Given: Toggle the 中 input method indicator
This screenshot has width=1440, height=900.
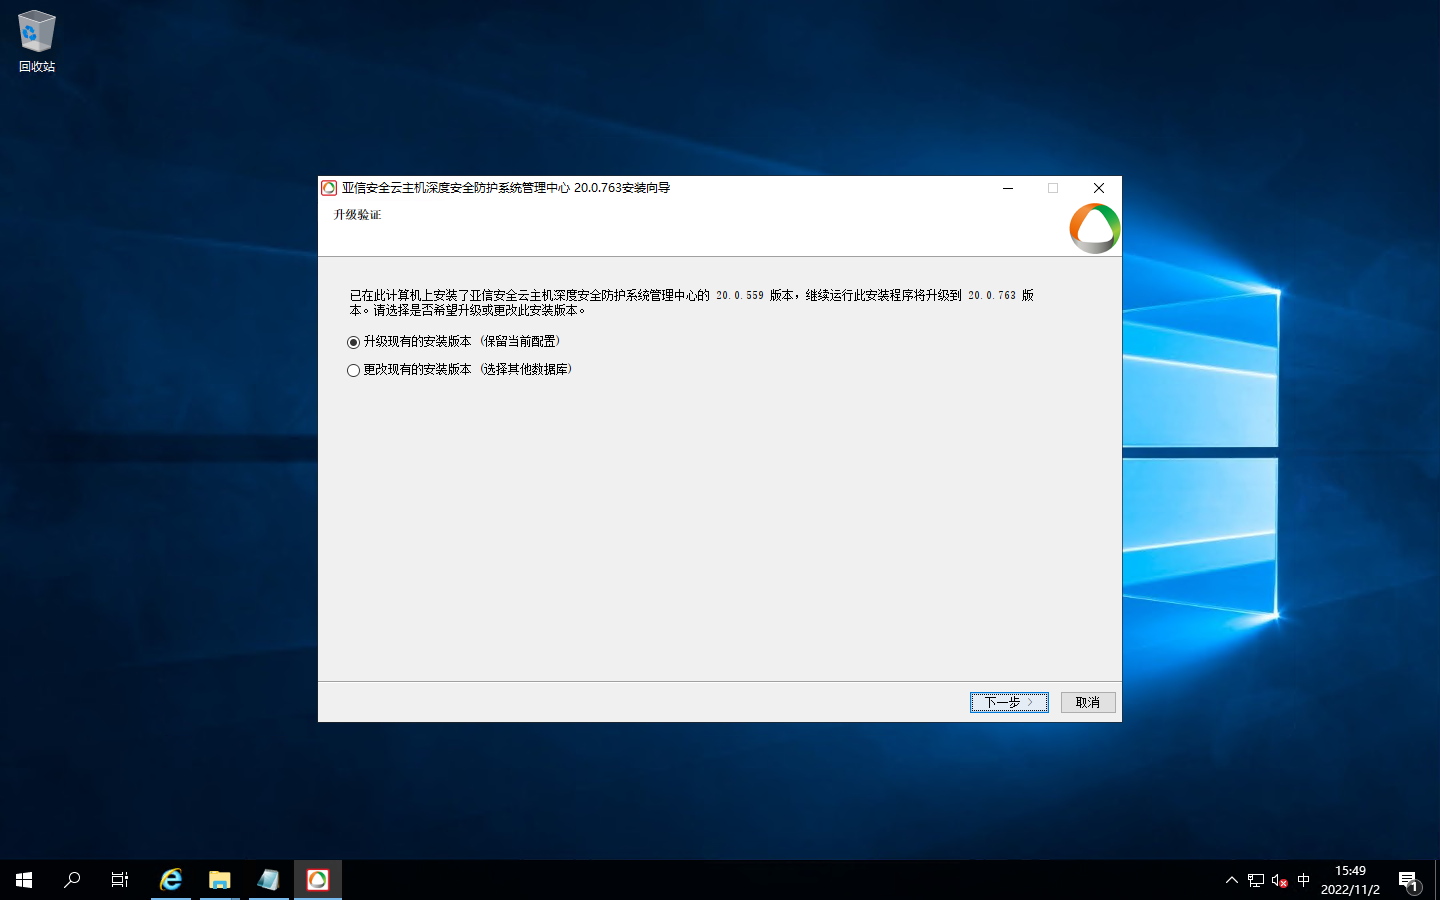Looking at the screenshot, I should tap(1303, 880).
